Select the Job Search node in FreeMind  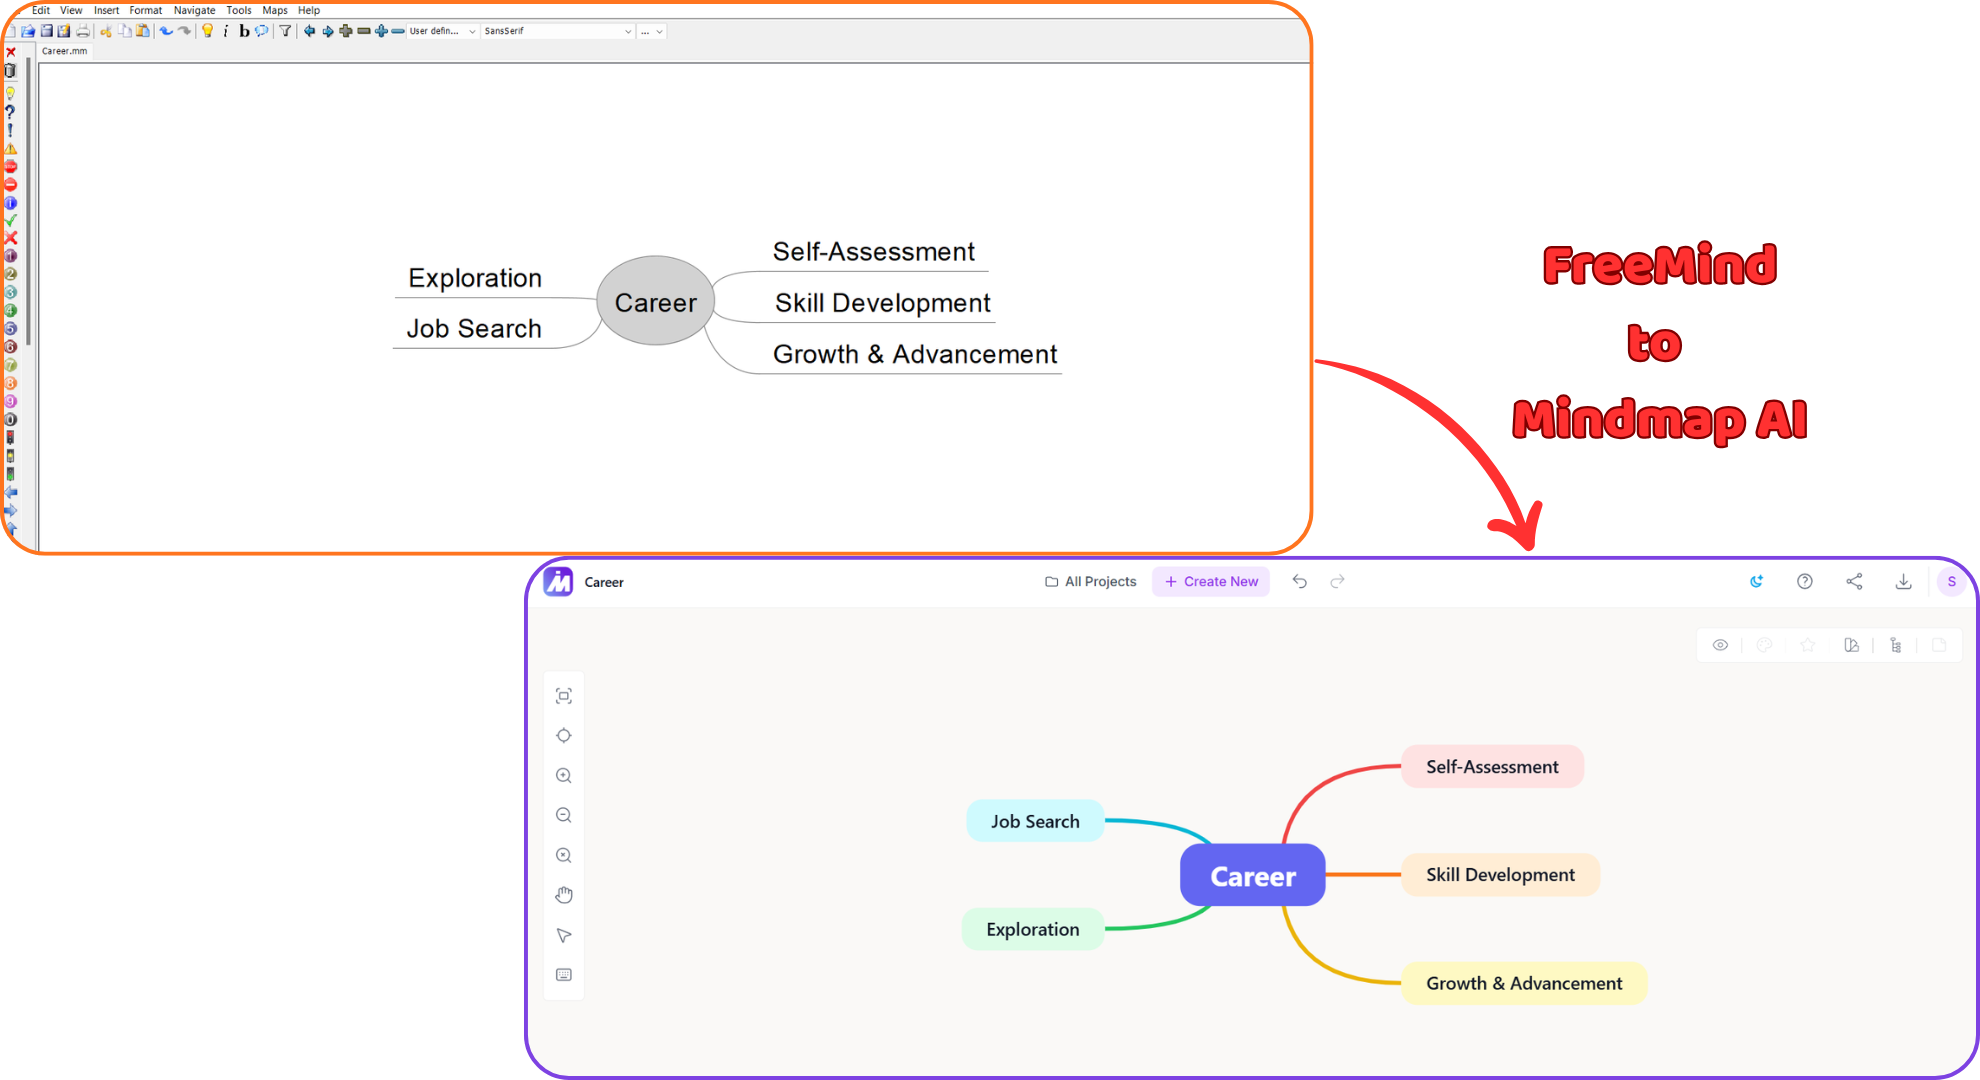point(474,329)
